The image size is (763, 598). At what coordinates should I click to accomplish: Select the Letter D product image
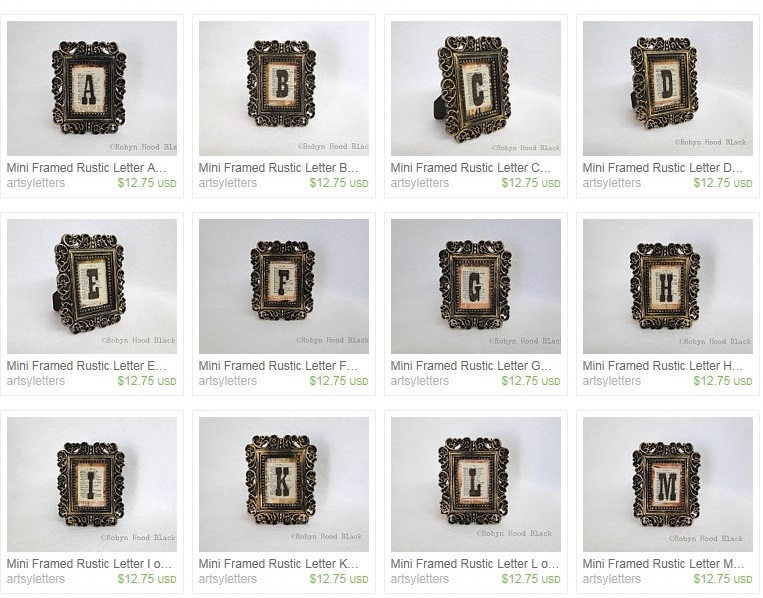668,88
